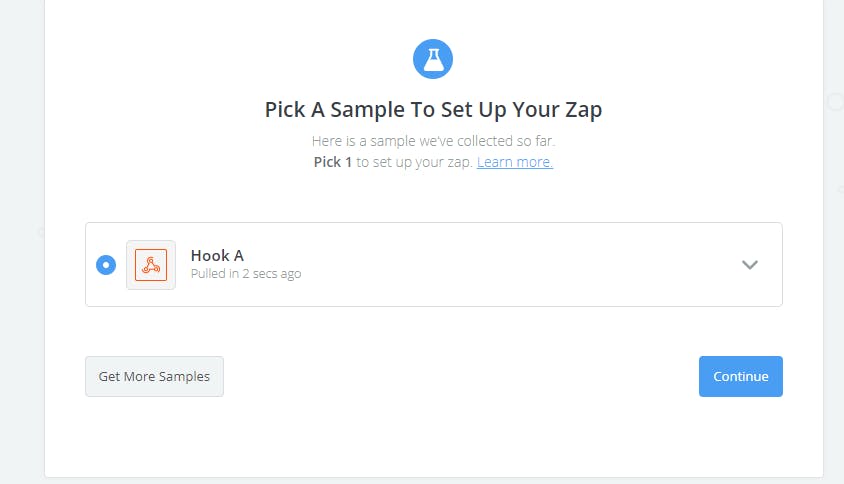Screen dimensions: 844x484
Task: Click the 'to set up your zap' text
Action: pos(414,162)
